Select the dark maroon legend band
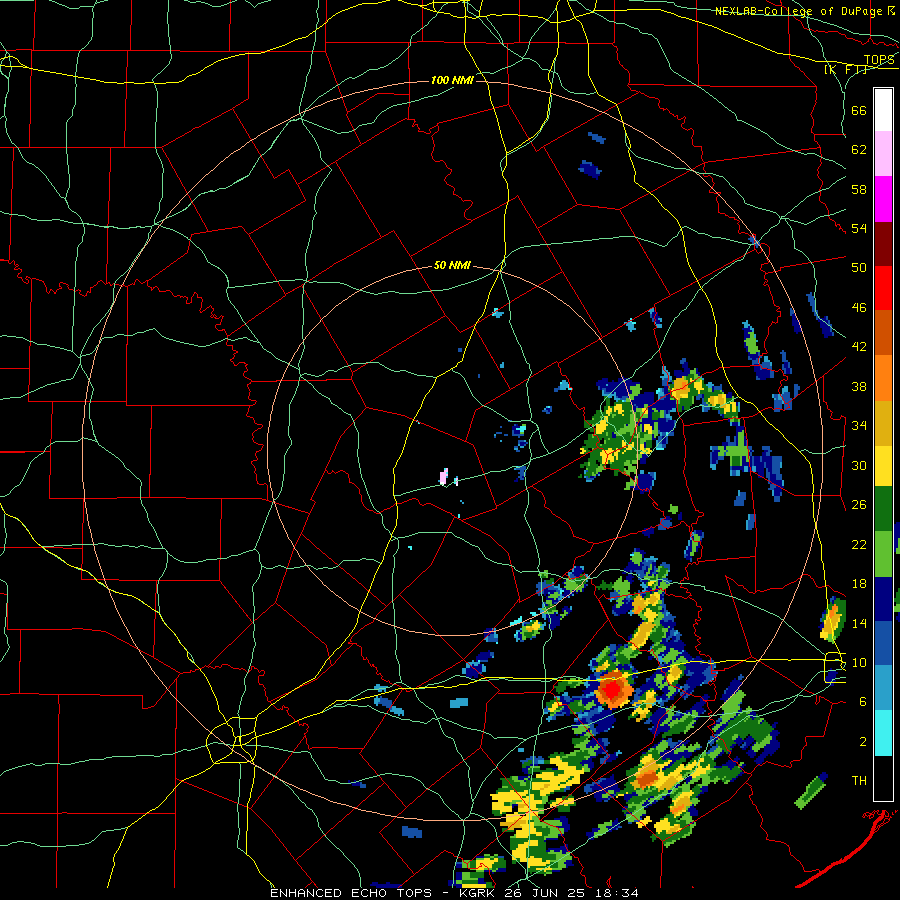Screen dimensions: 900x900 tap(883, 244)
